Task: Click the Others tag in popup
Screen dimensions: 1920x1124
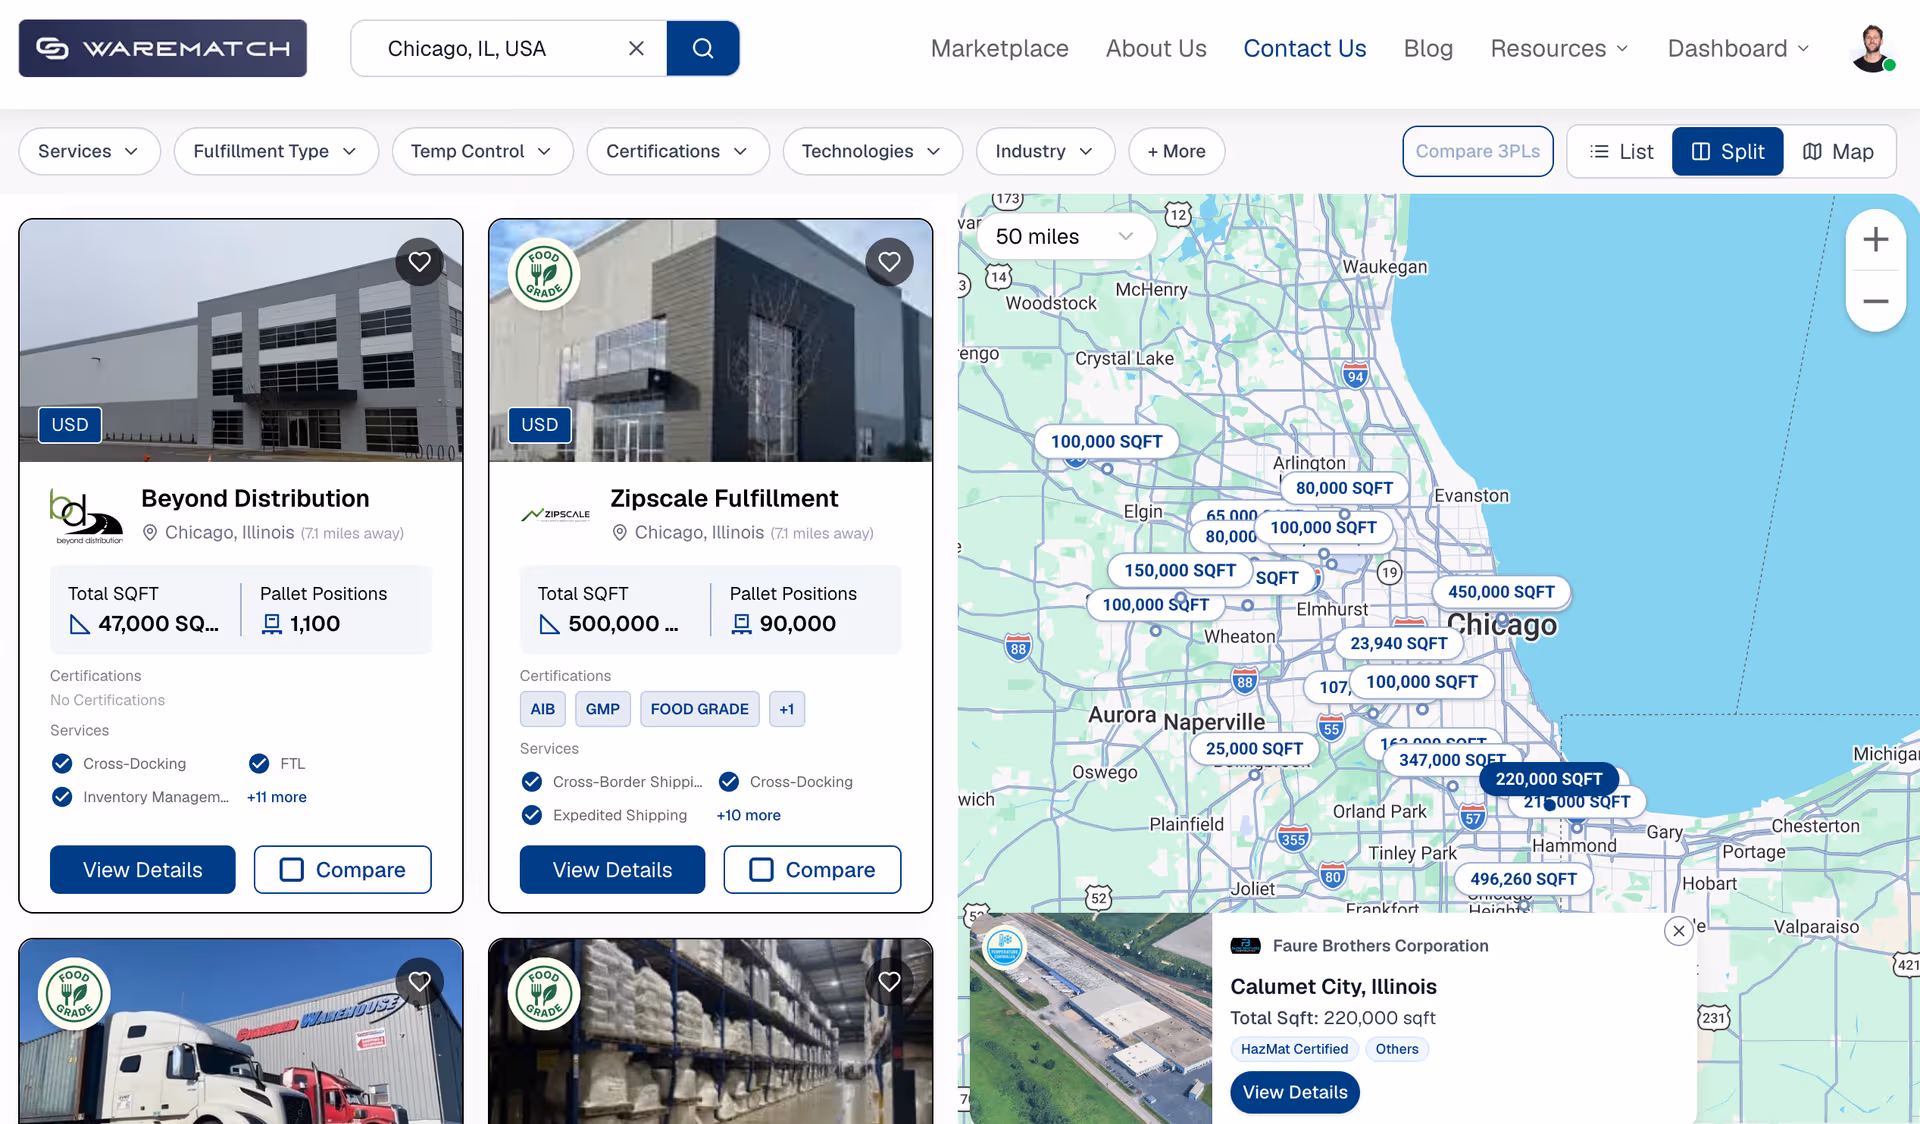Action: [x=1397, y=1049]
